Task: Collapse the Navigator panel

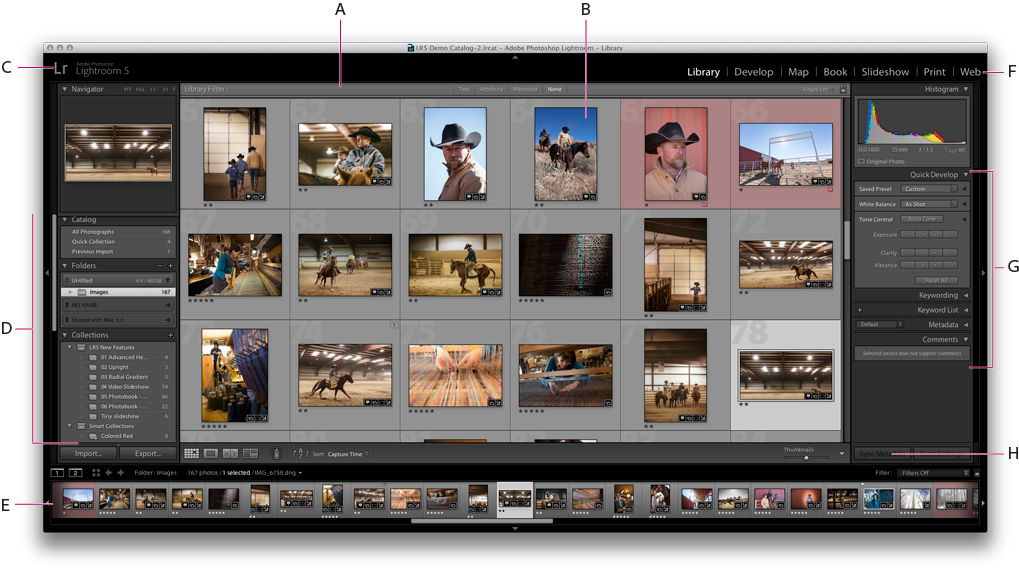Action: click(x=65, y=89)
